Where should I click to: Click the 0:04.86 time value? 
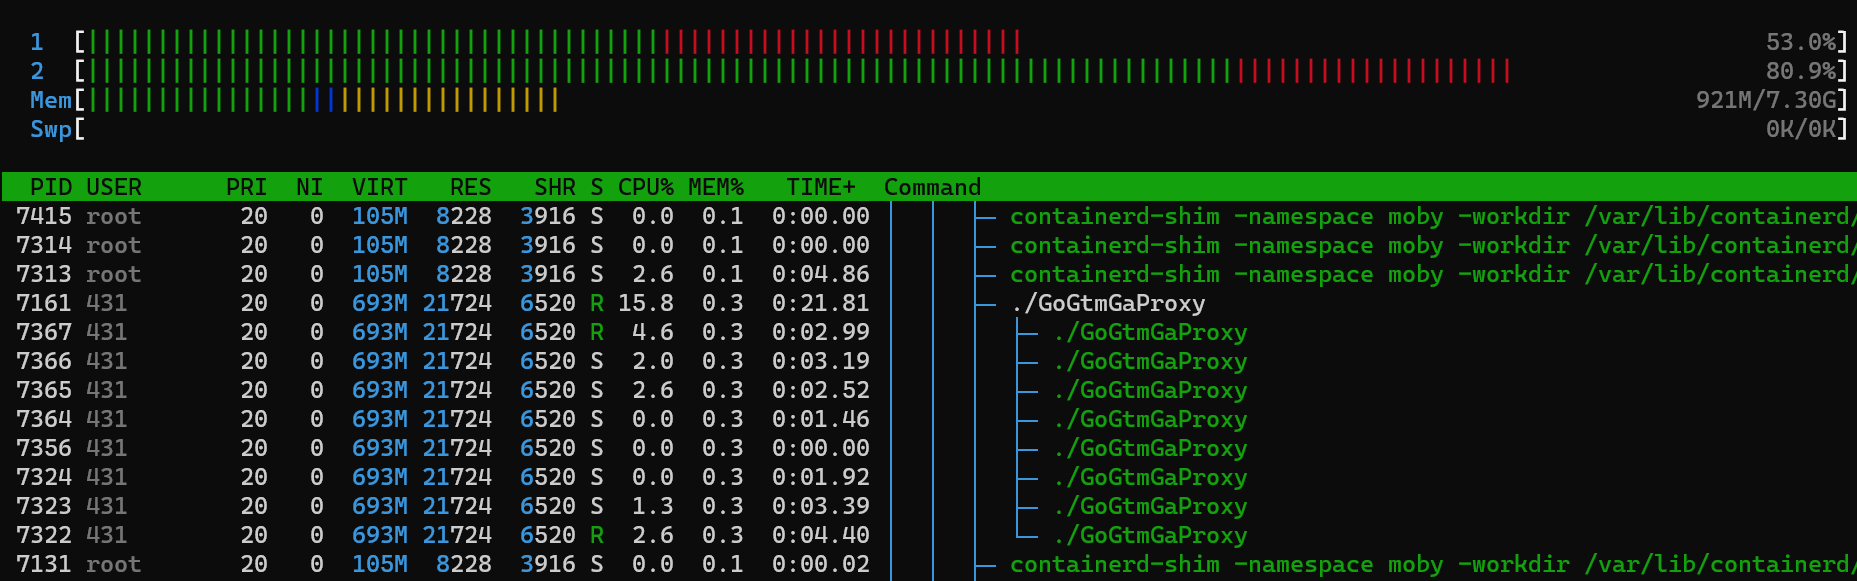tap(821, 274)
